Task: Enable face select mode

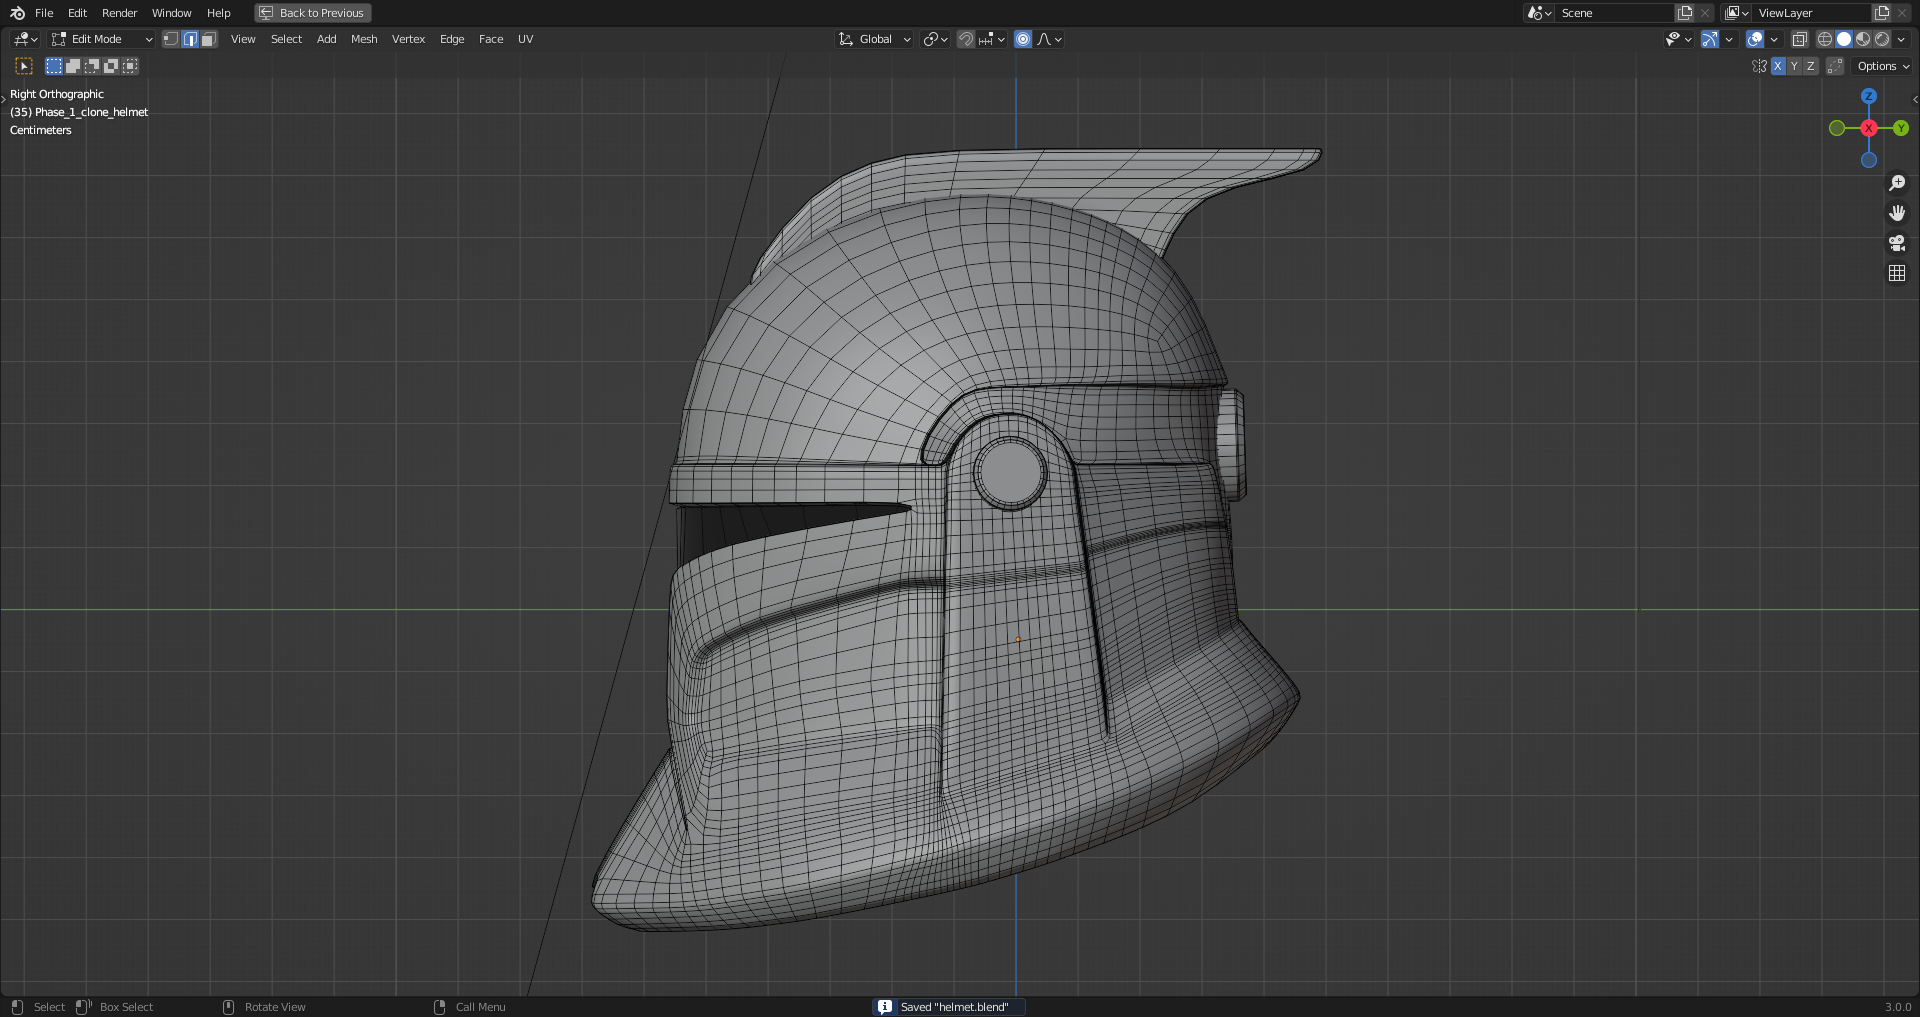Action: click(208, 39)
